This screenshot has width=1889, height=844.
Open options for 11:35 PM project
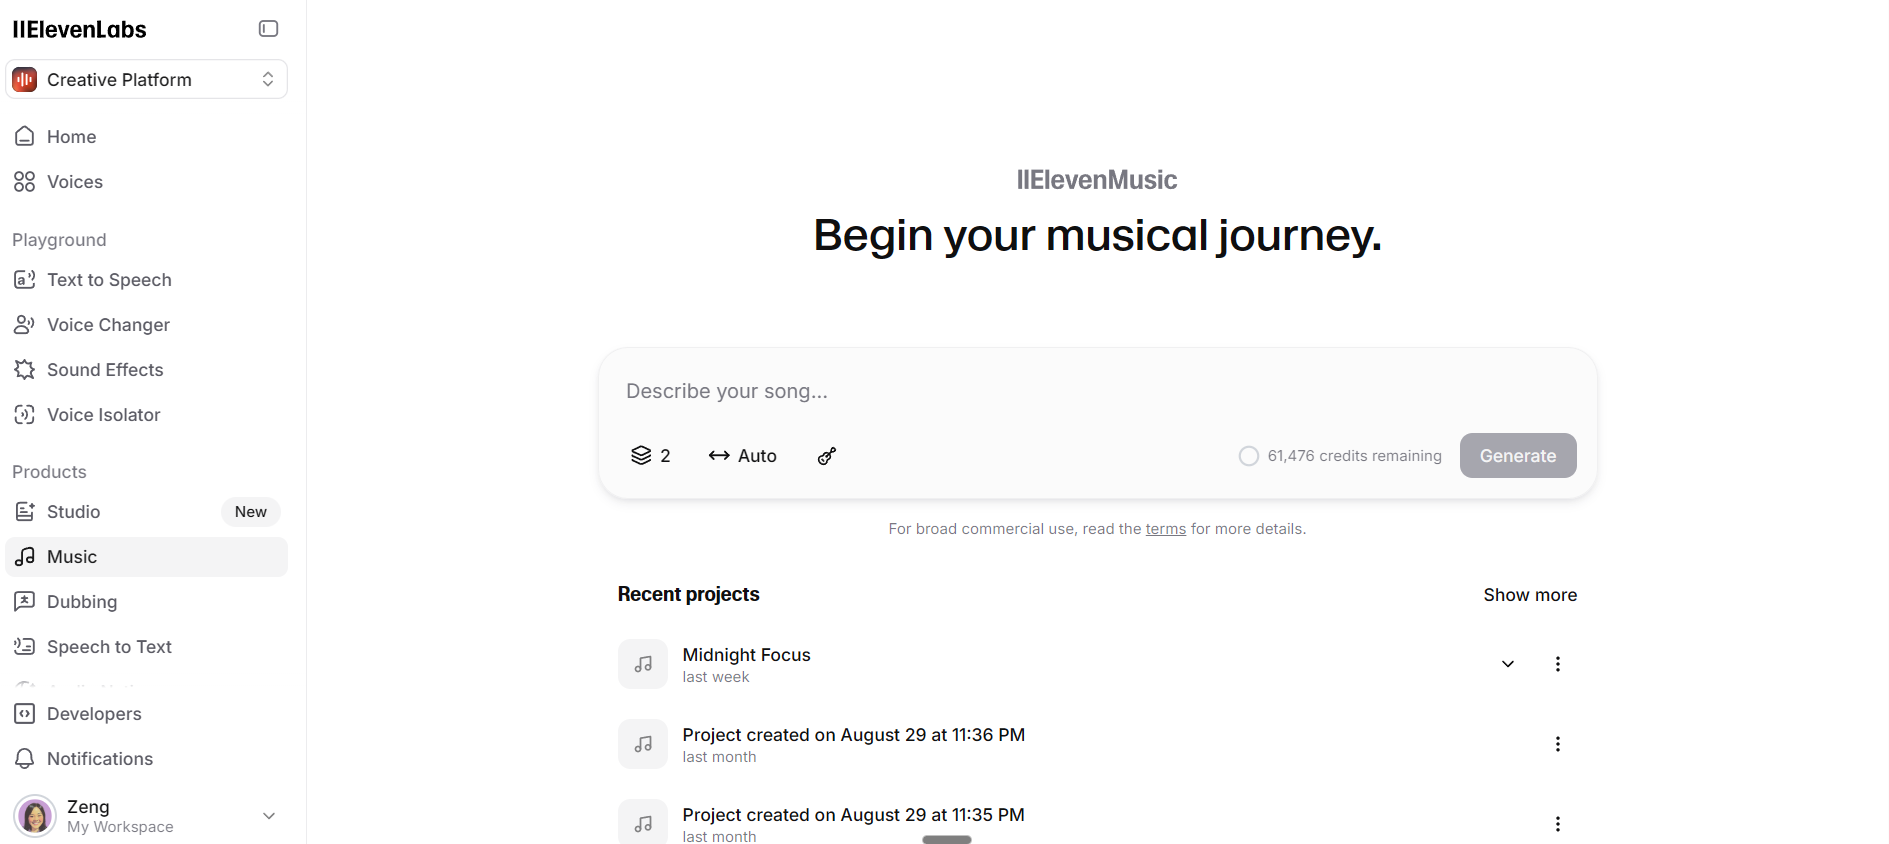pyautogui.click(x=1558, y=824)
